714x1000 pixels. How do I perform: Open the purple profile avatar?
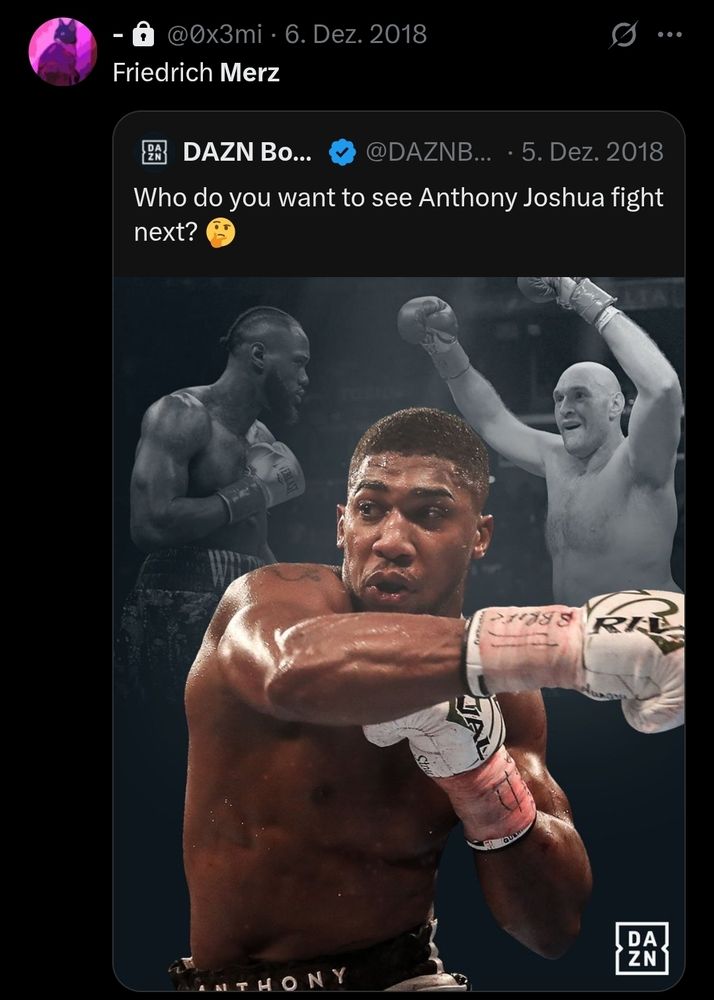(62, 52)
